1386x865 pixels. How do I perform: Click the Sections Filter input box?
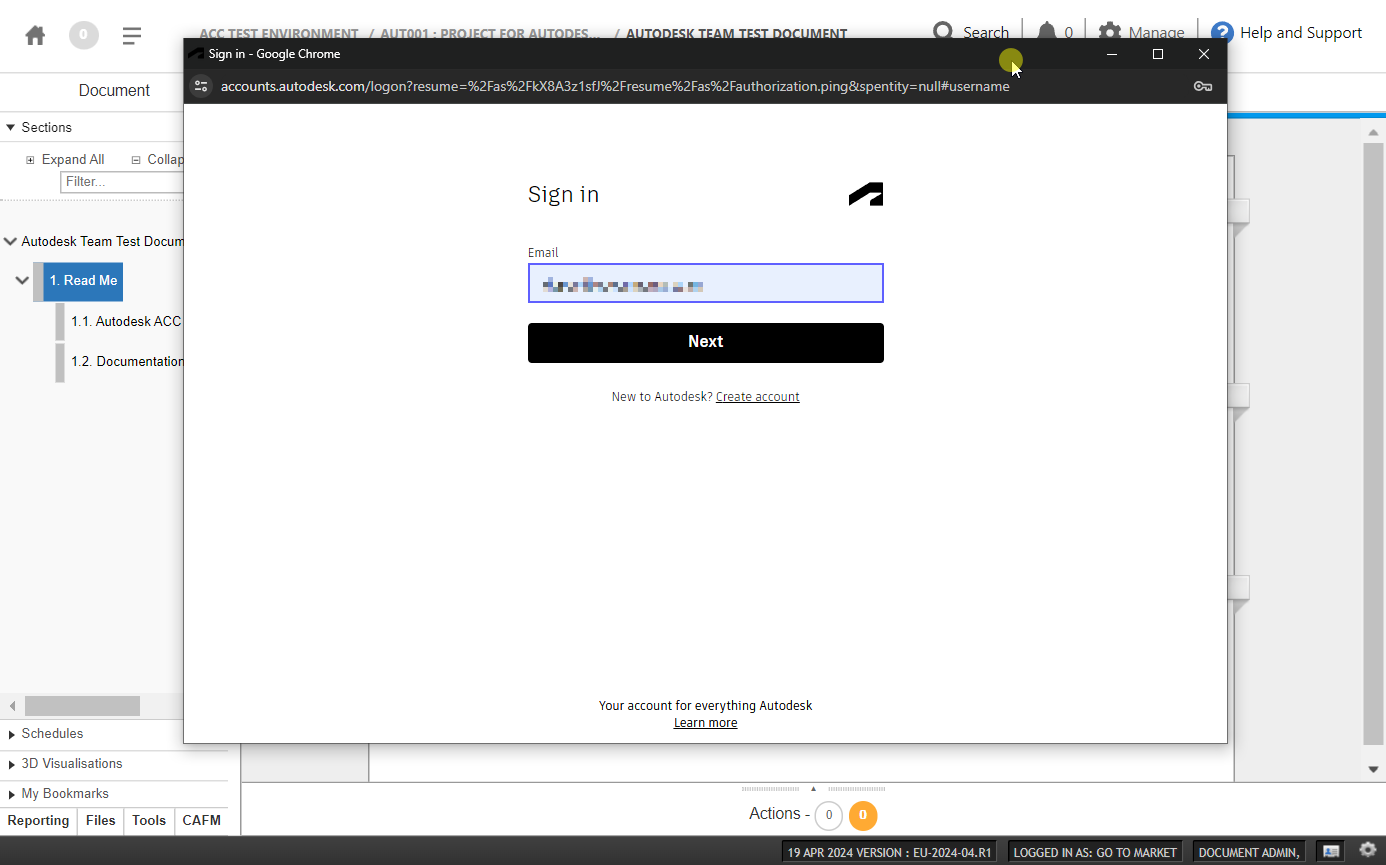coord(122,182)
